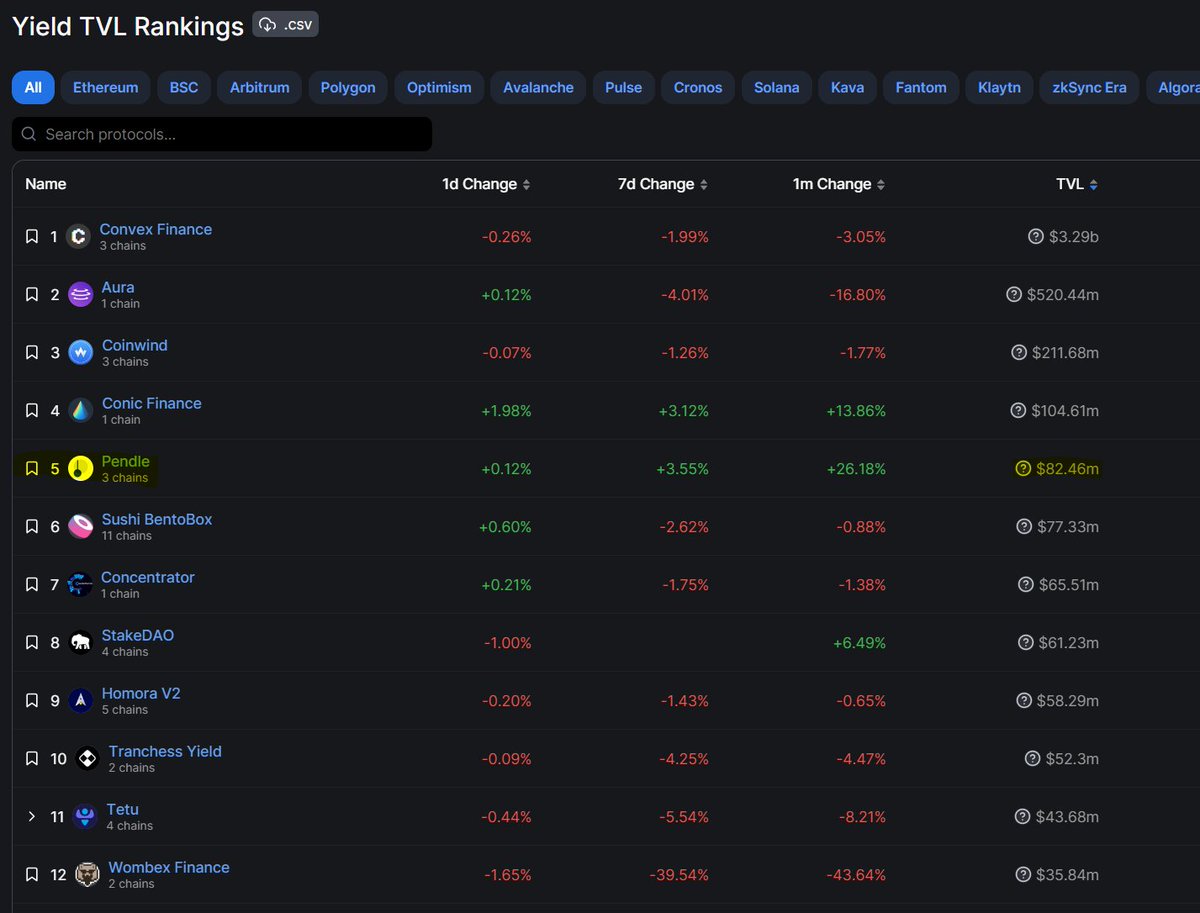Image resolution: width=1200 pixels, height=913 pixels.
Task: Filter by Fantom chain
Action: tap(921, 87)
